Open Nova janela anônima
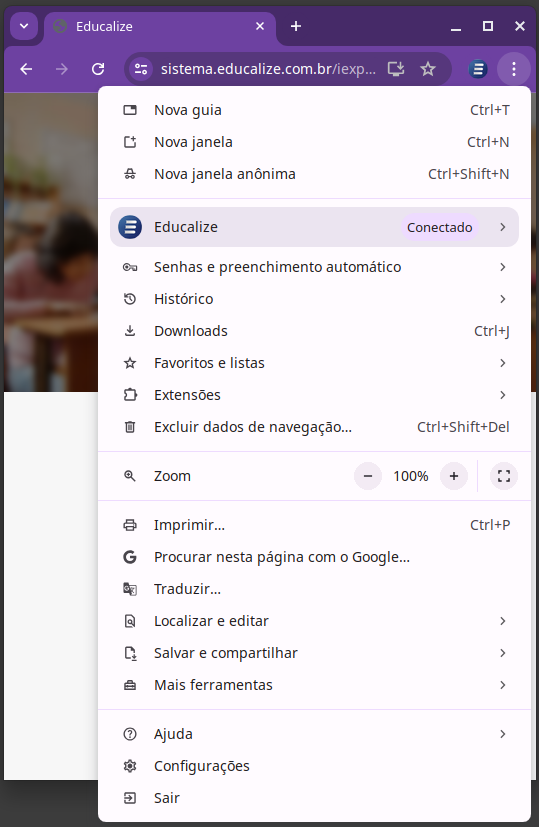539x827 pixels. (x=314, y=174)
